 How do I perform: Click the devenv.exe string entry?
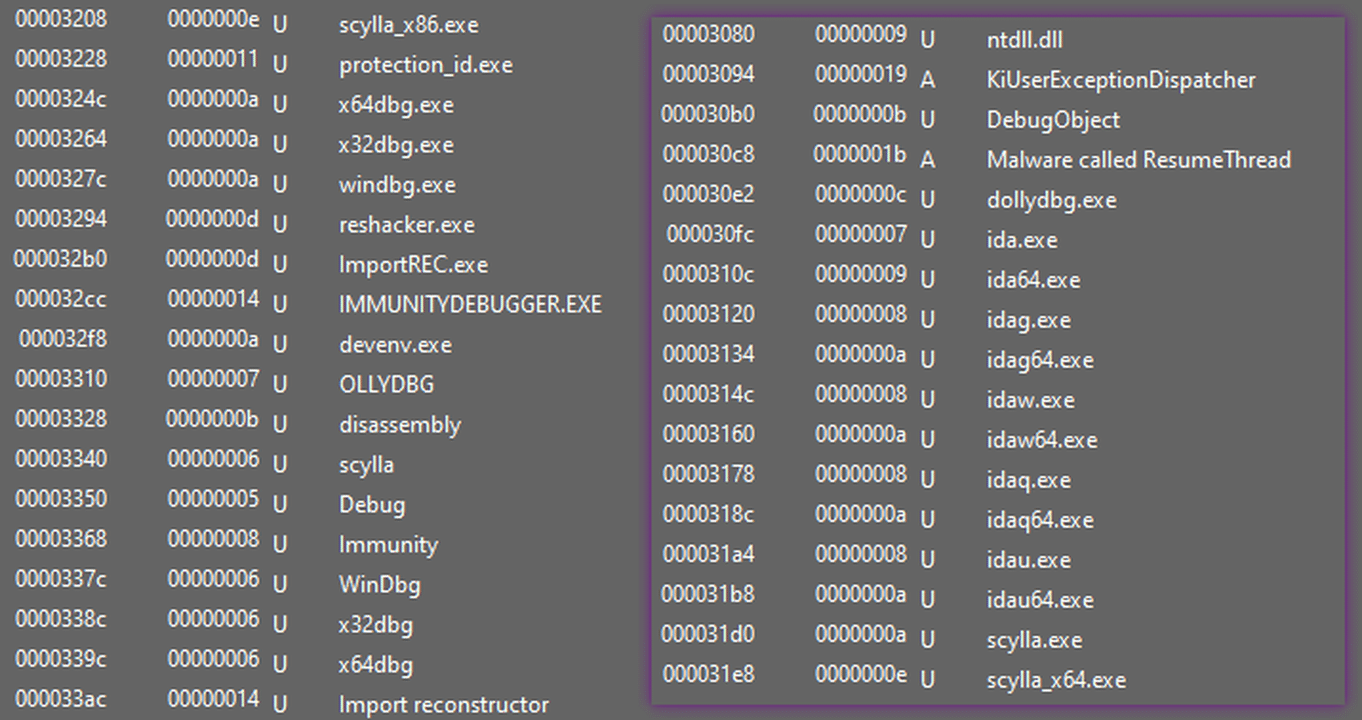(x=396, y=345)
